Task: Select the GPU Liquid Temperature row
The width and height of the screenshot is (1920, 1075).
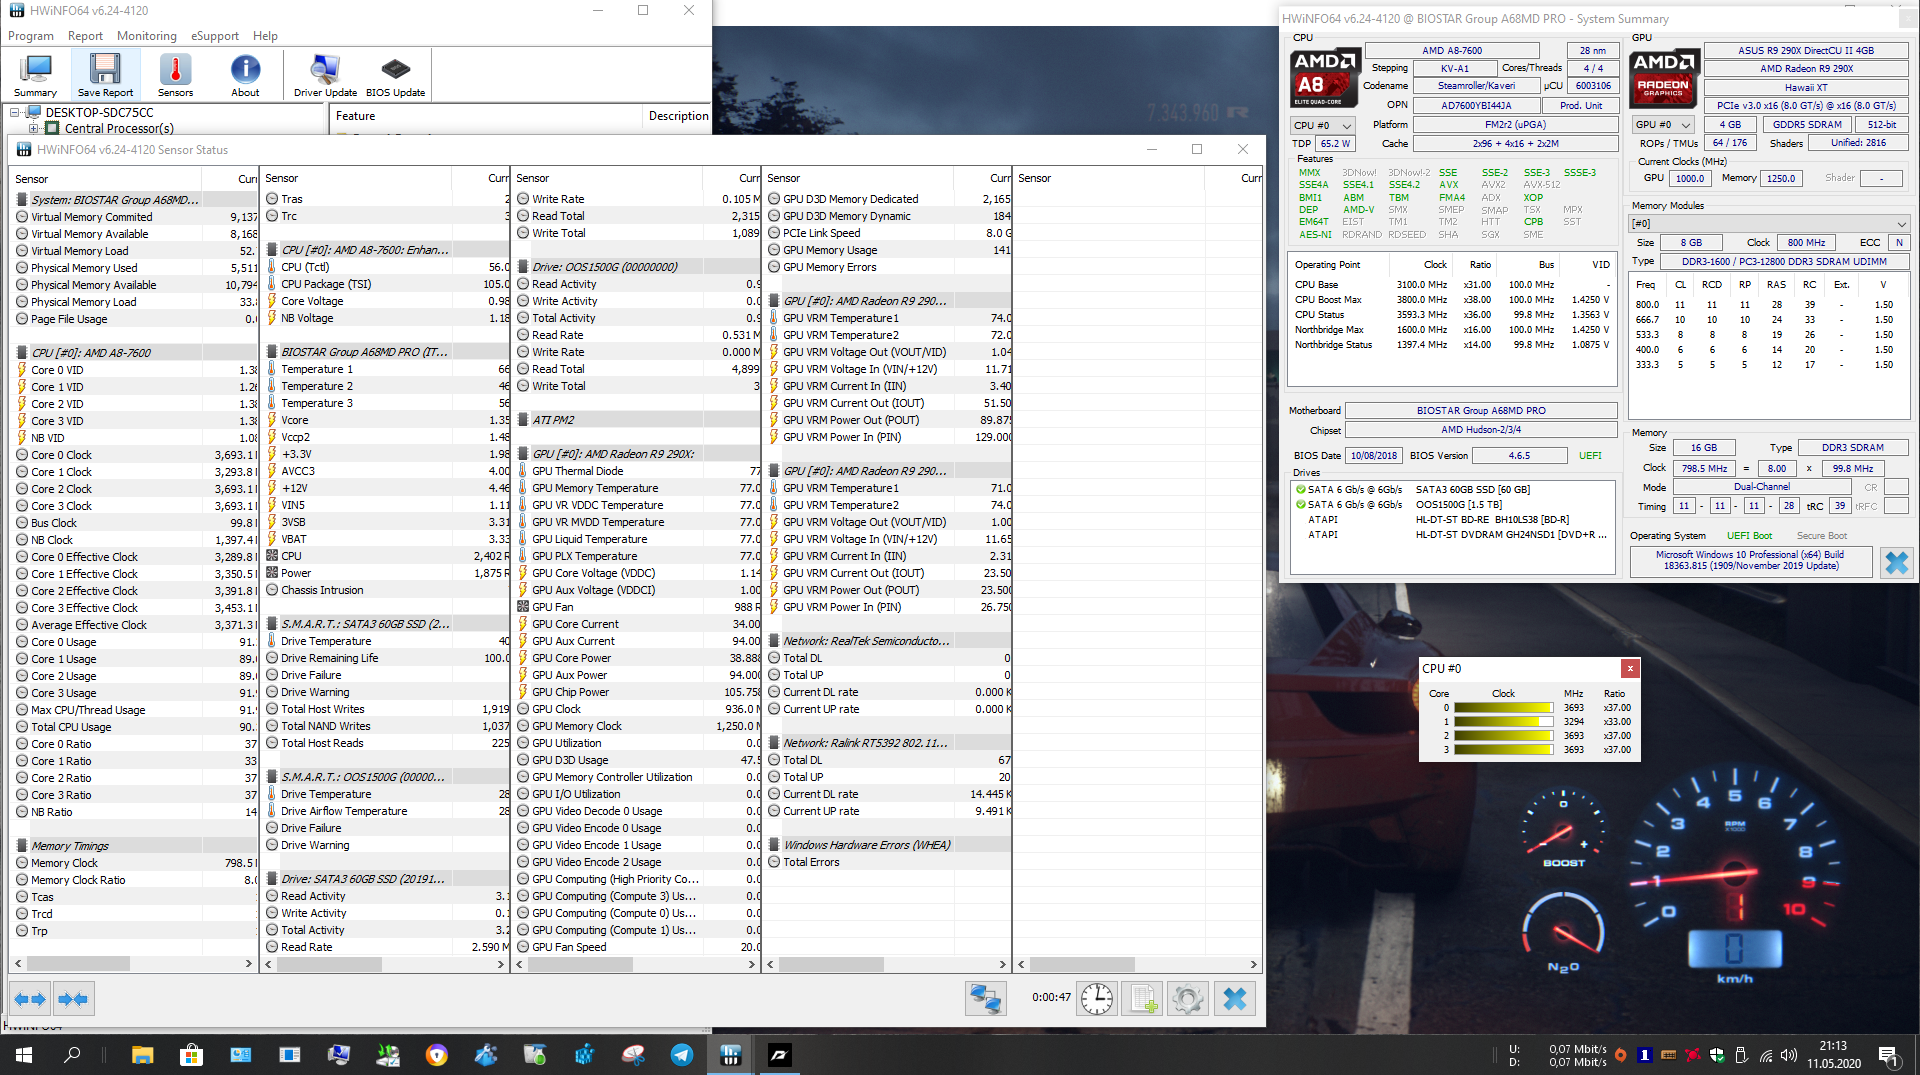Action: click(638, 539)
